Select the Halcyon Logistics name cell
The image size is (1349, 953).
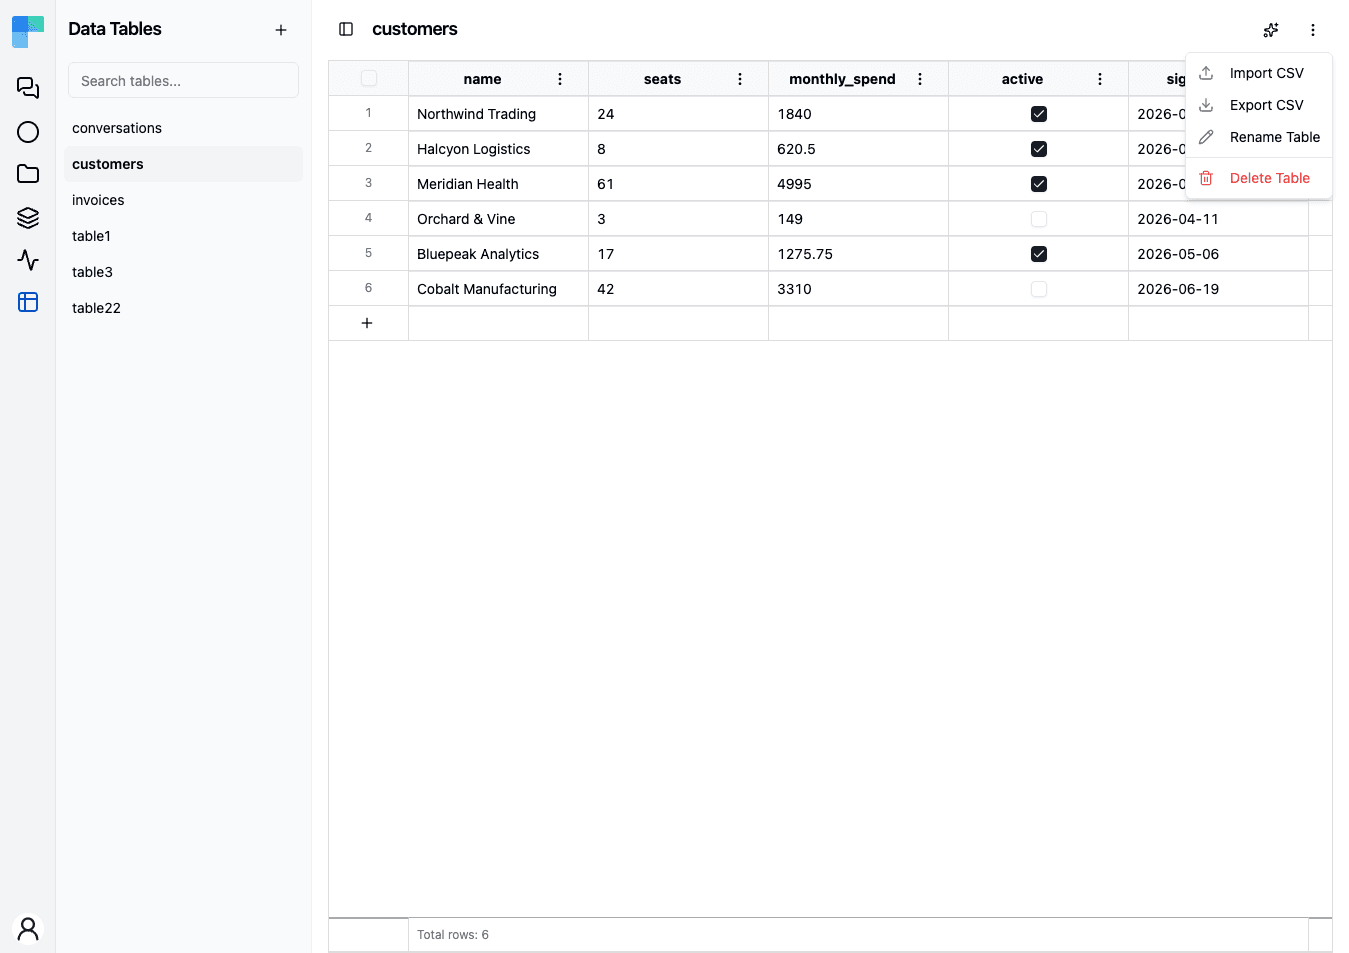pos(498,149)
